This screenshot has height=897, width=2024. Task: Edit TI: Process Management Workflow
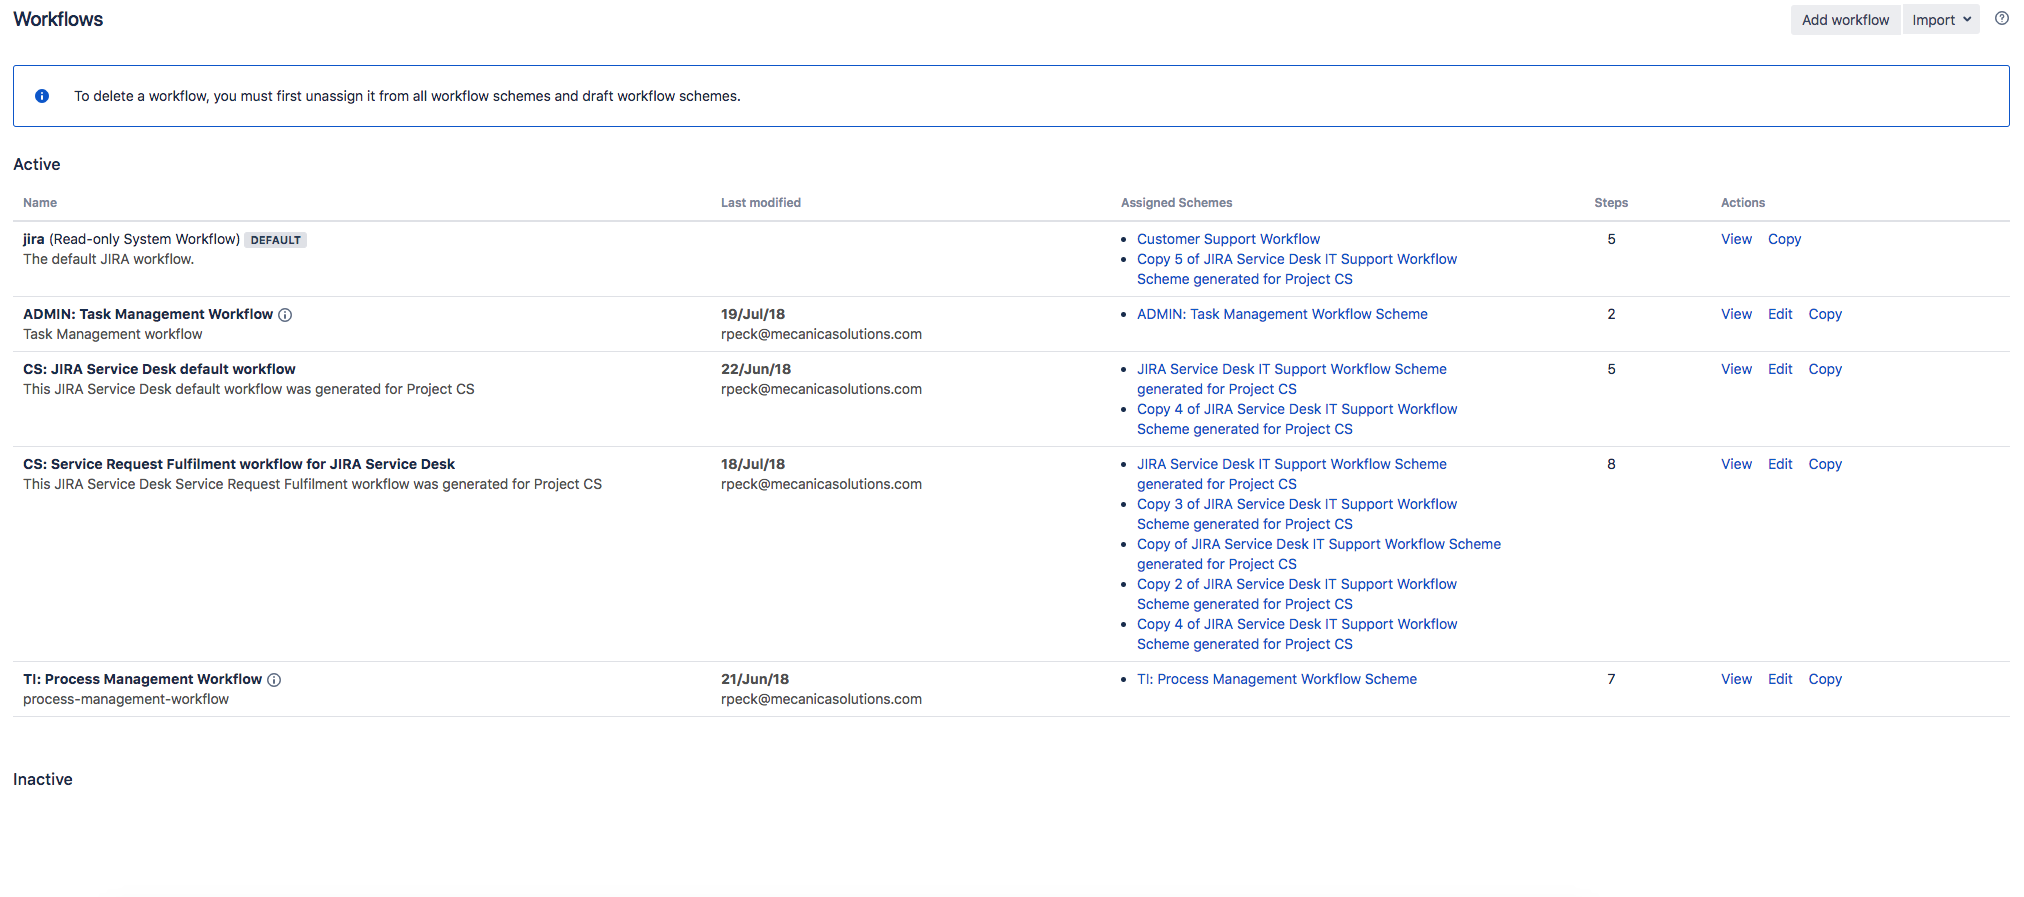click(x=1780, y=679)
